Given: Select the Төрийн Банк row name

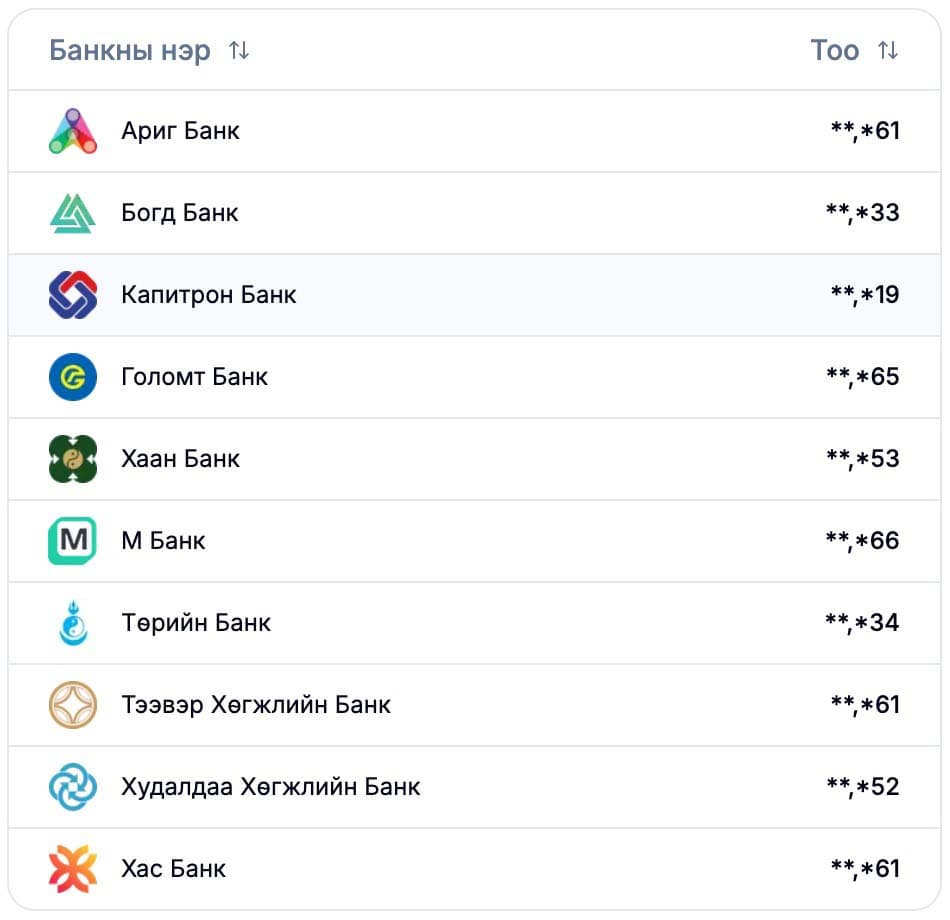Looking at the screenshot, I should 196,623.
